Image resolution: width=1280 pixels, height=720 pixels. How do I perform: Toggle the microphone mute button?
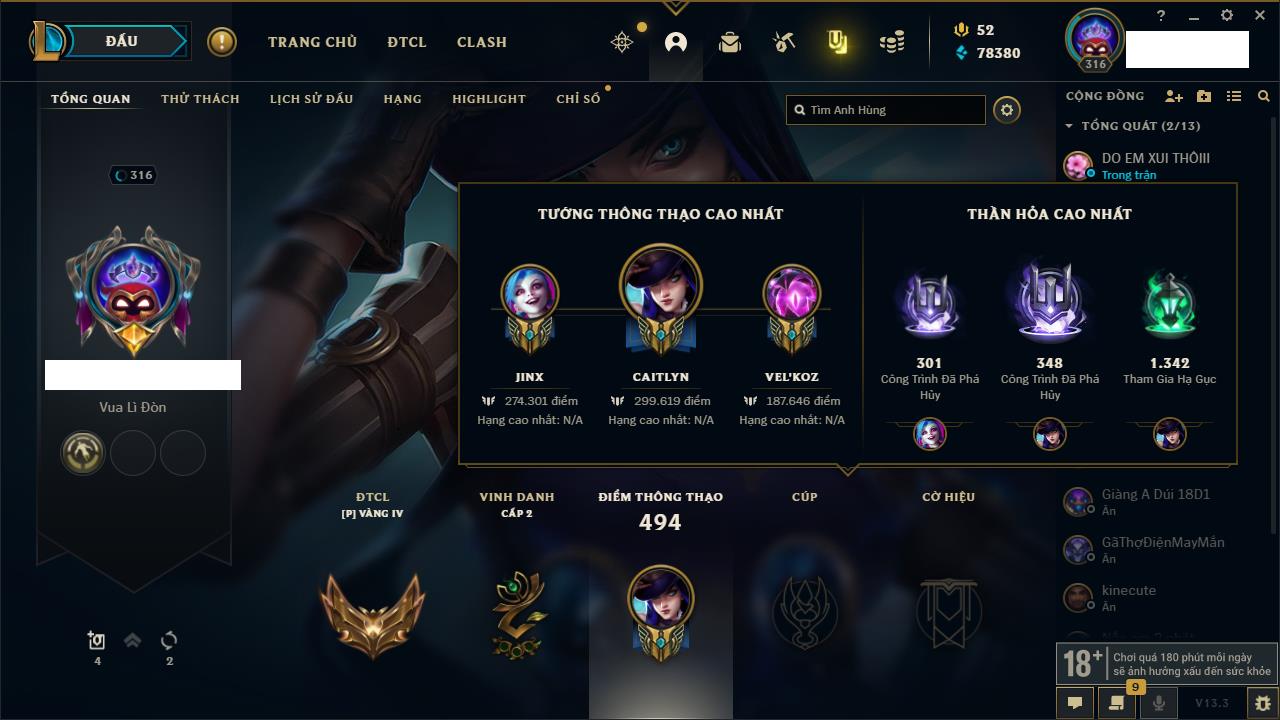pos(1159,703)
